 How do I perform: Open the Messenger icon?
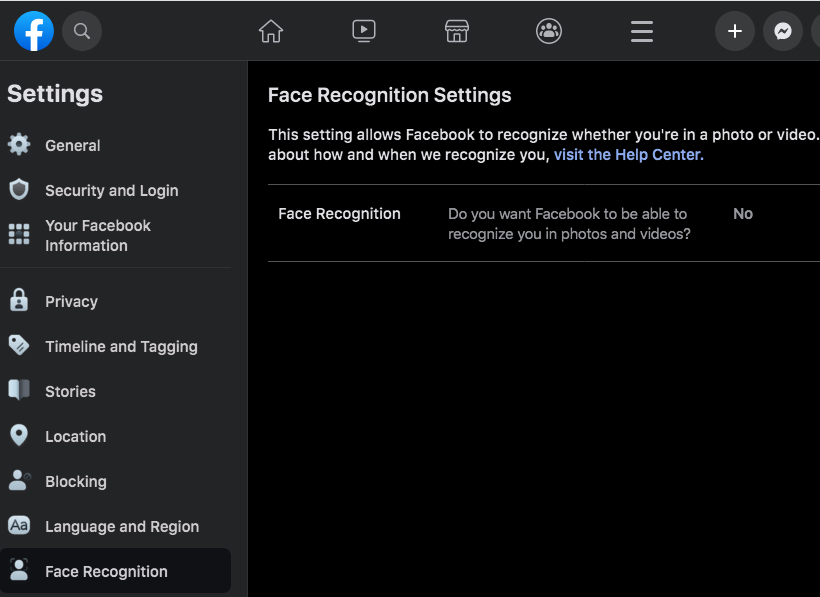(x=783, y=31)
